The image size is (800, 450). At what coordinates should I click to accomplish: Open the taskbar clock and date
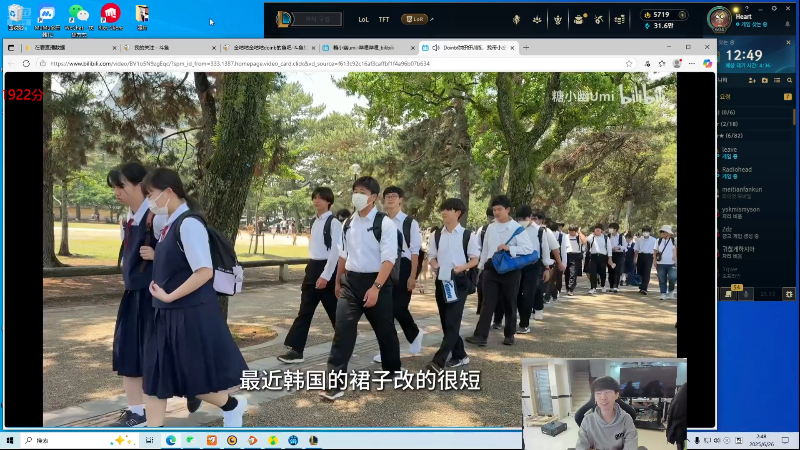click(x=762, y=440)
